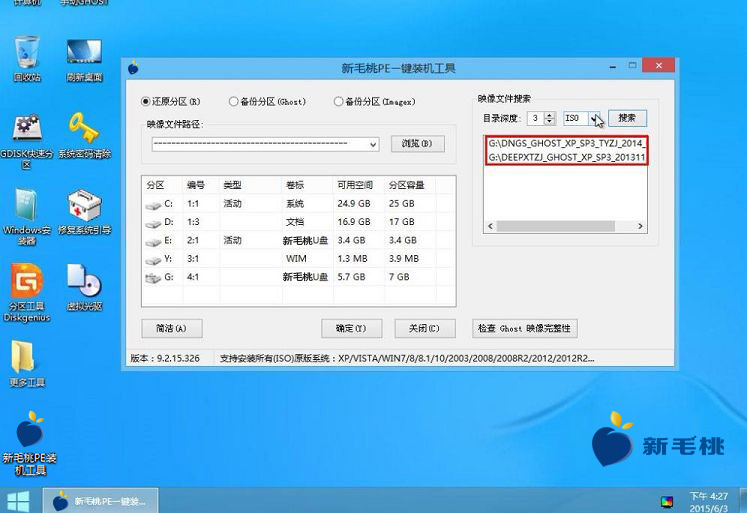Click the 浏览 (B) browse button

click(x=417, y=143)
